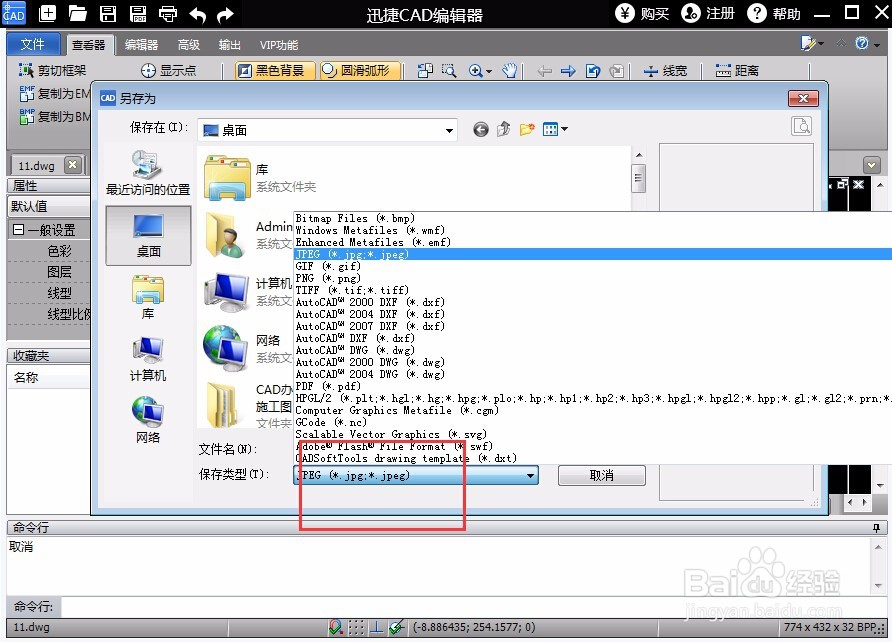Click the preview icon at dialog top right

802,126
